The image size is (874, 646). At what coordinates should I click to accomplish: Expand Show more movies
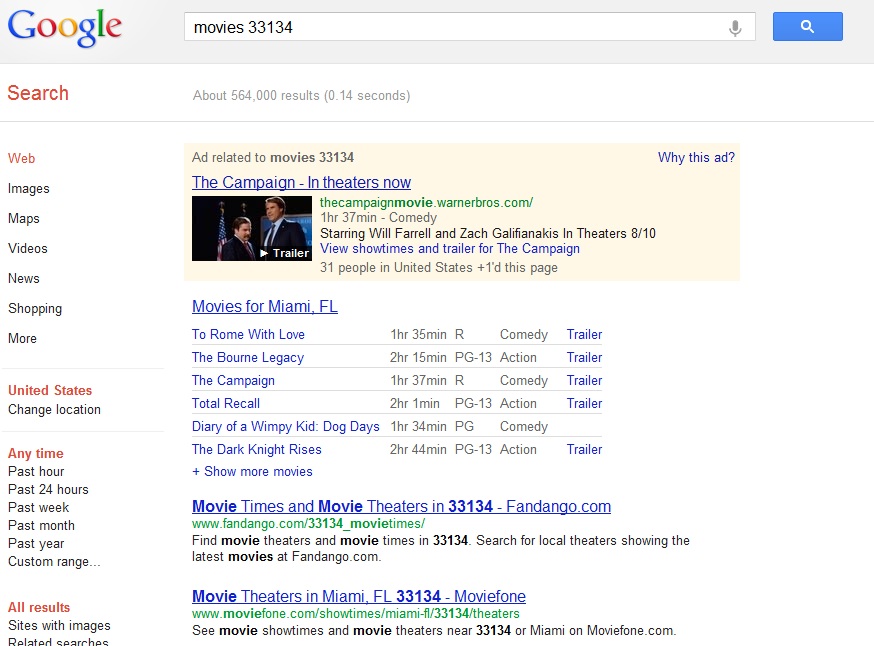[252, 472]
